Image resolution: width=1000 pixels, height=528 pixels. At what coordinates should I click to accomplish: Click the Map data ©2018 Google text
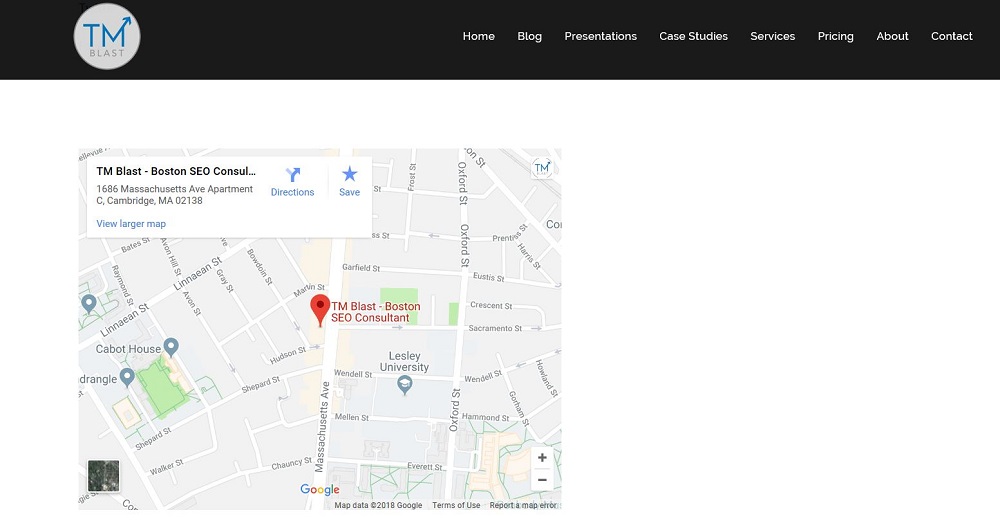(x=378, y=505)
